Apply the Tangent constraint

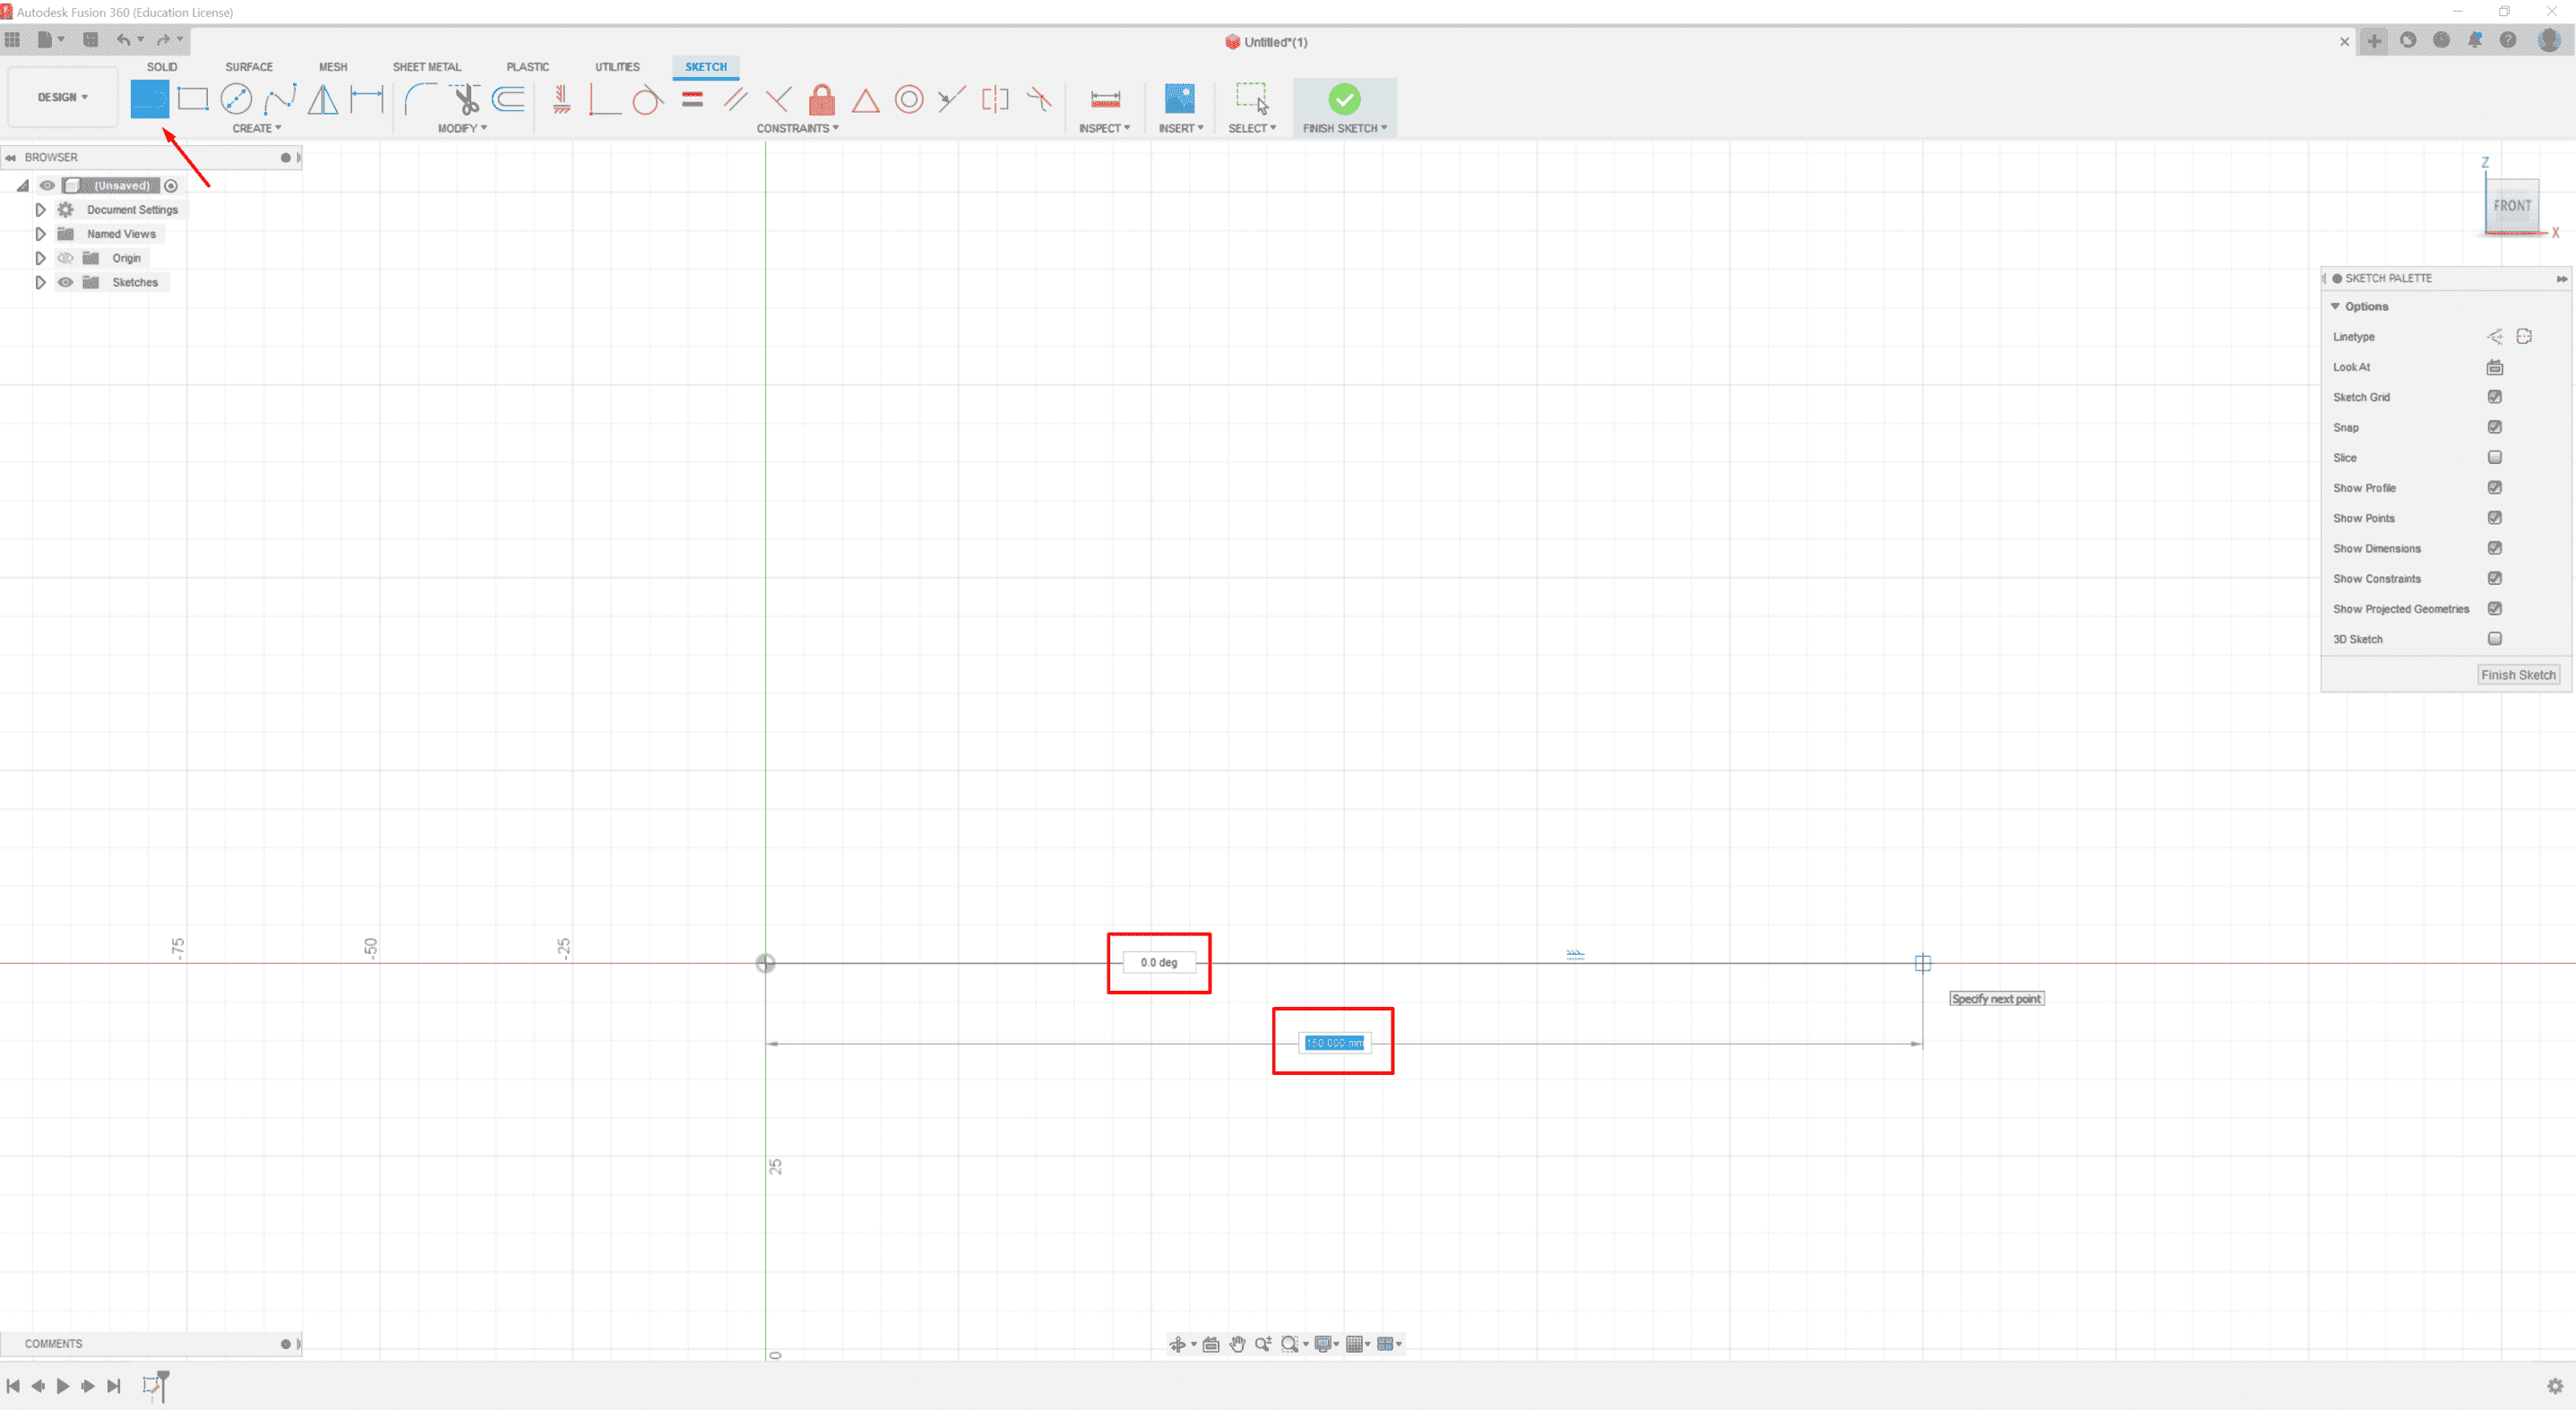tap(648, 99)
